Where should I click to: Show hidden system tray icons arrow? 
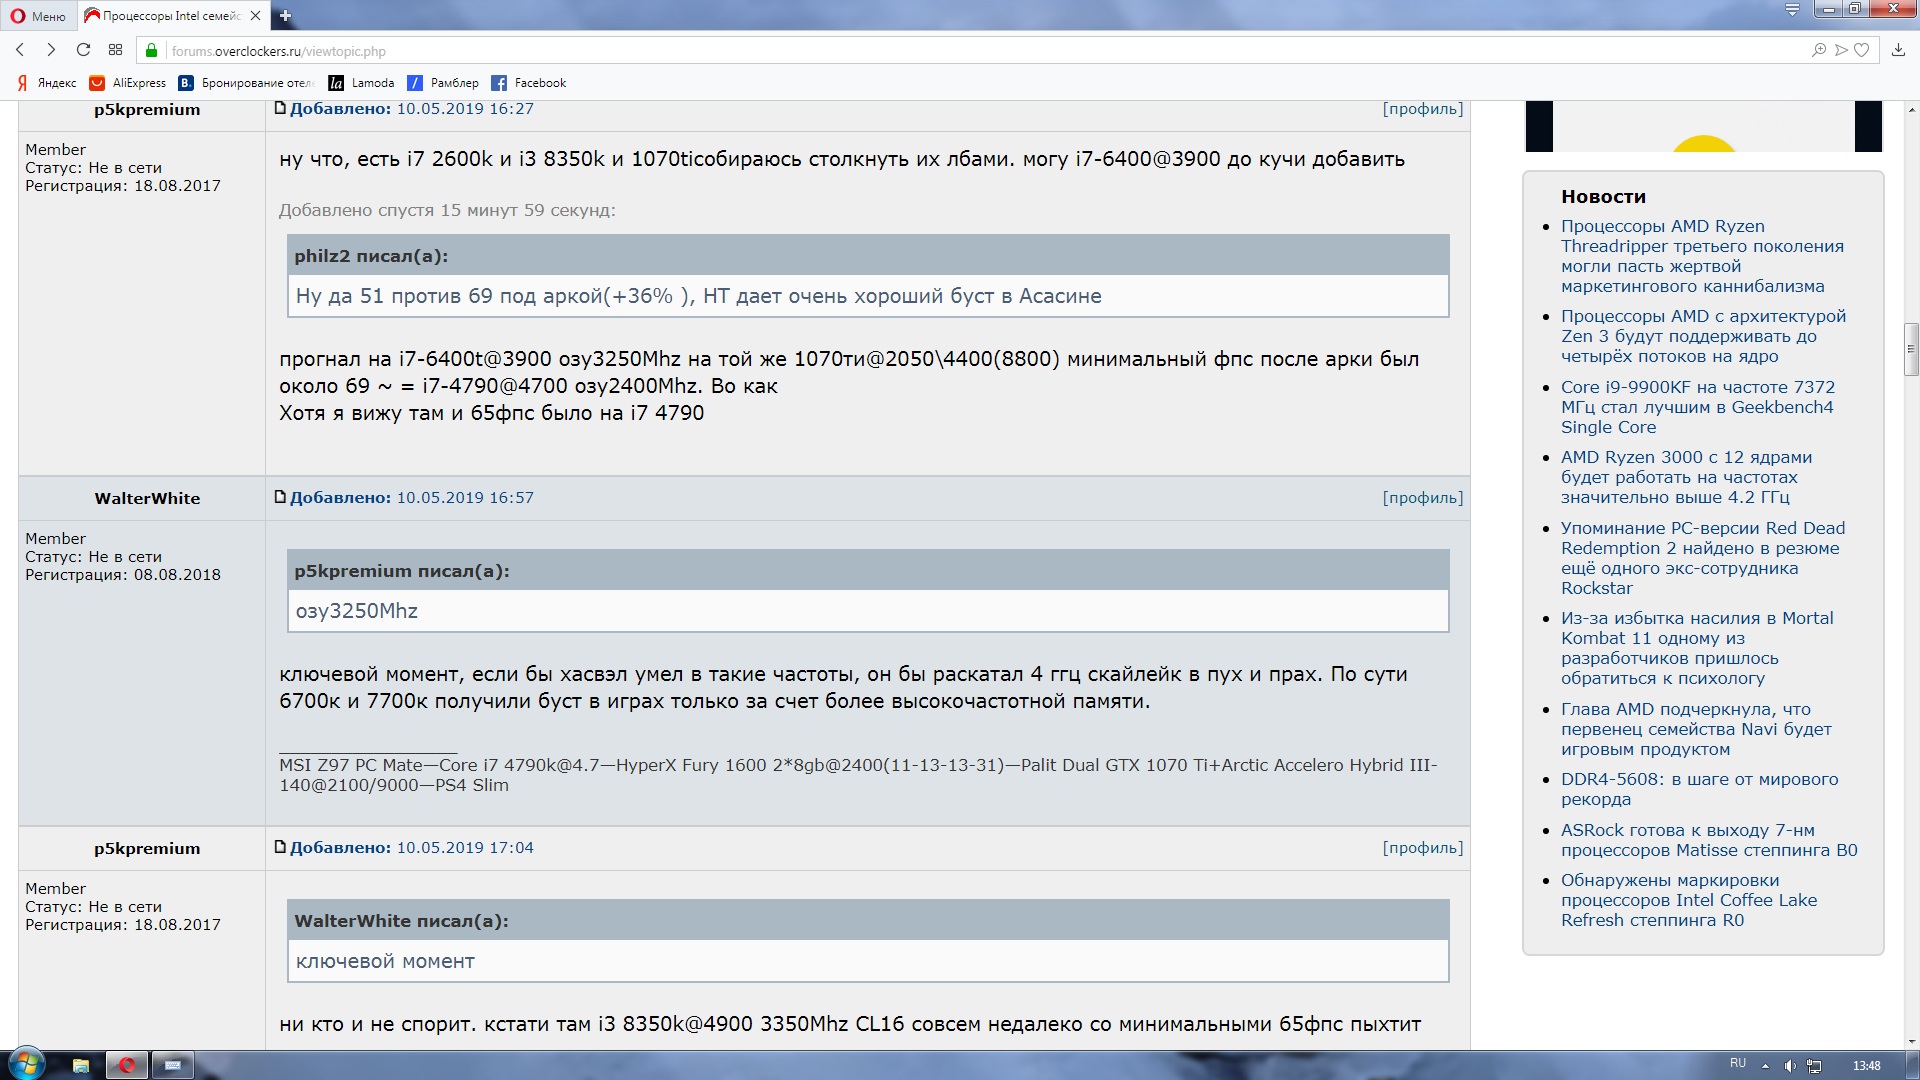click(1765, 1066)
